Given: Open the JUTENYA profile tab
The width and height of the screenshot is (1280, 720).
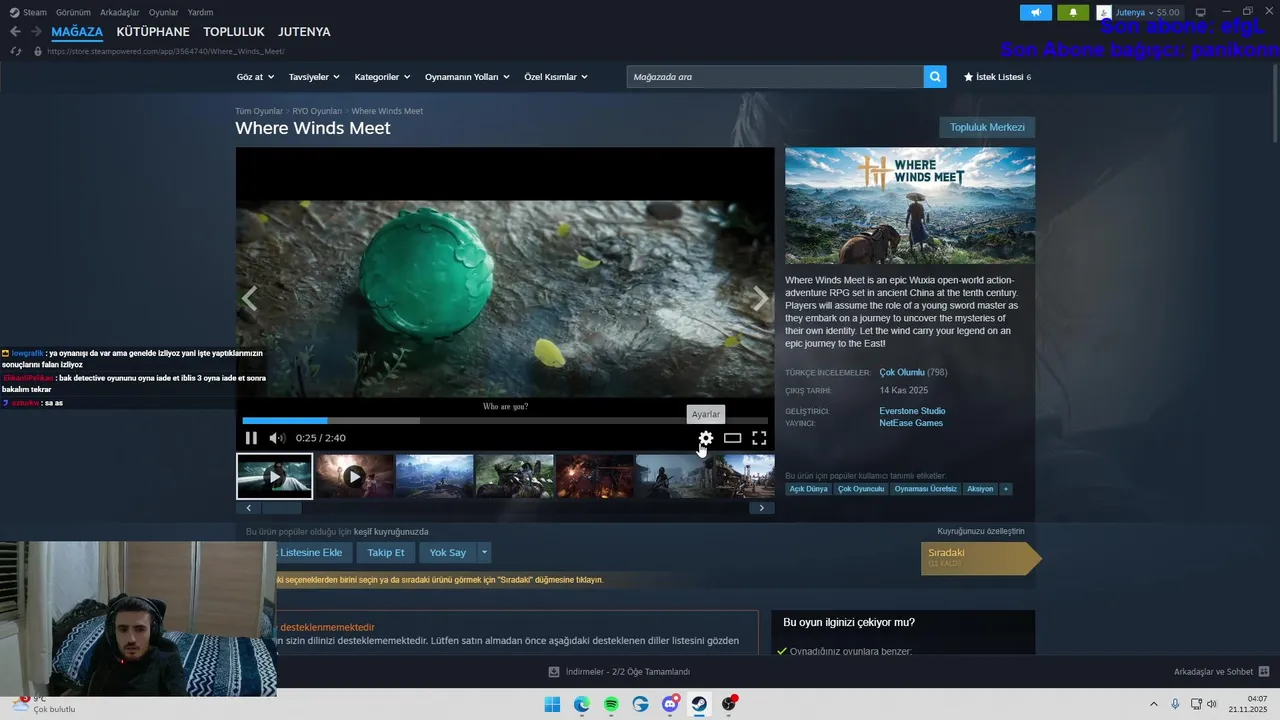Looking at the screenshot, I should 304,32.
